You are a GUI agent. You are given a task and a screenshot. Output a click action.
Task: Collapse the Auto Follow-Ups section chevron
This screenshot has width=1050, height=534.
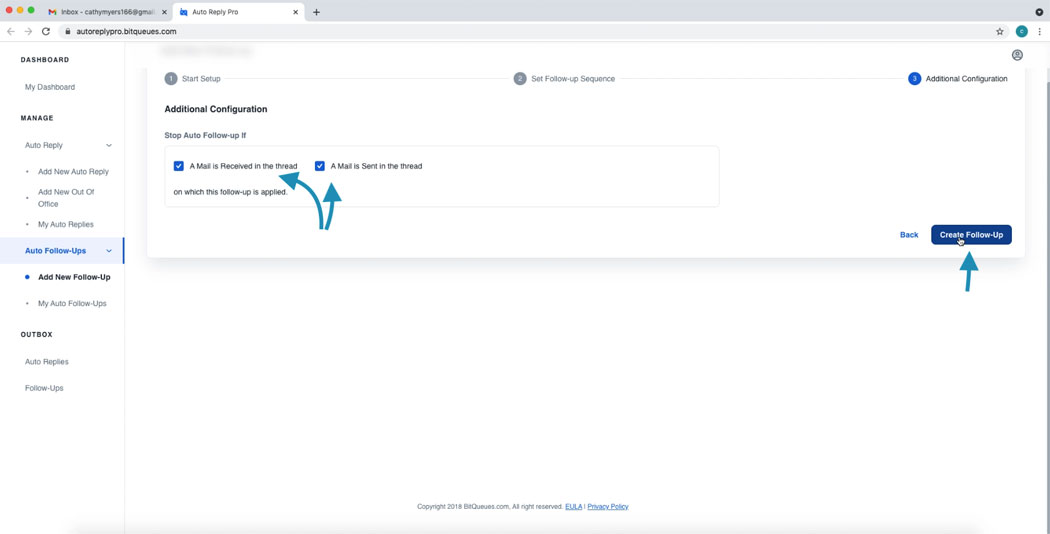coord(109,251)
